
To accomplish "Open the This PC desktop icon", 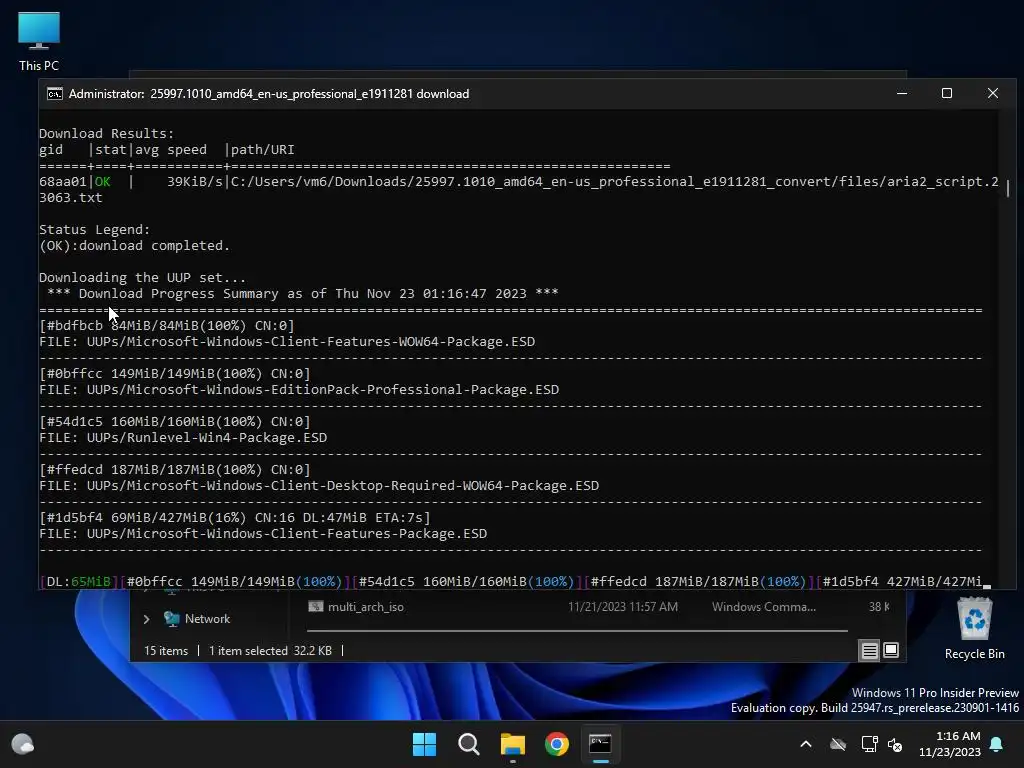I will [39, 41].
